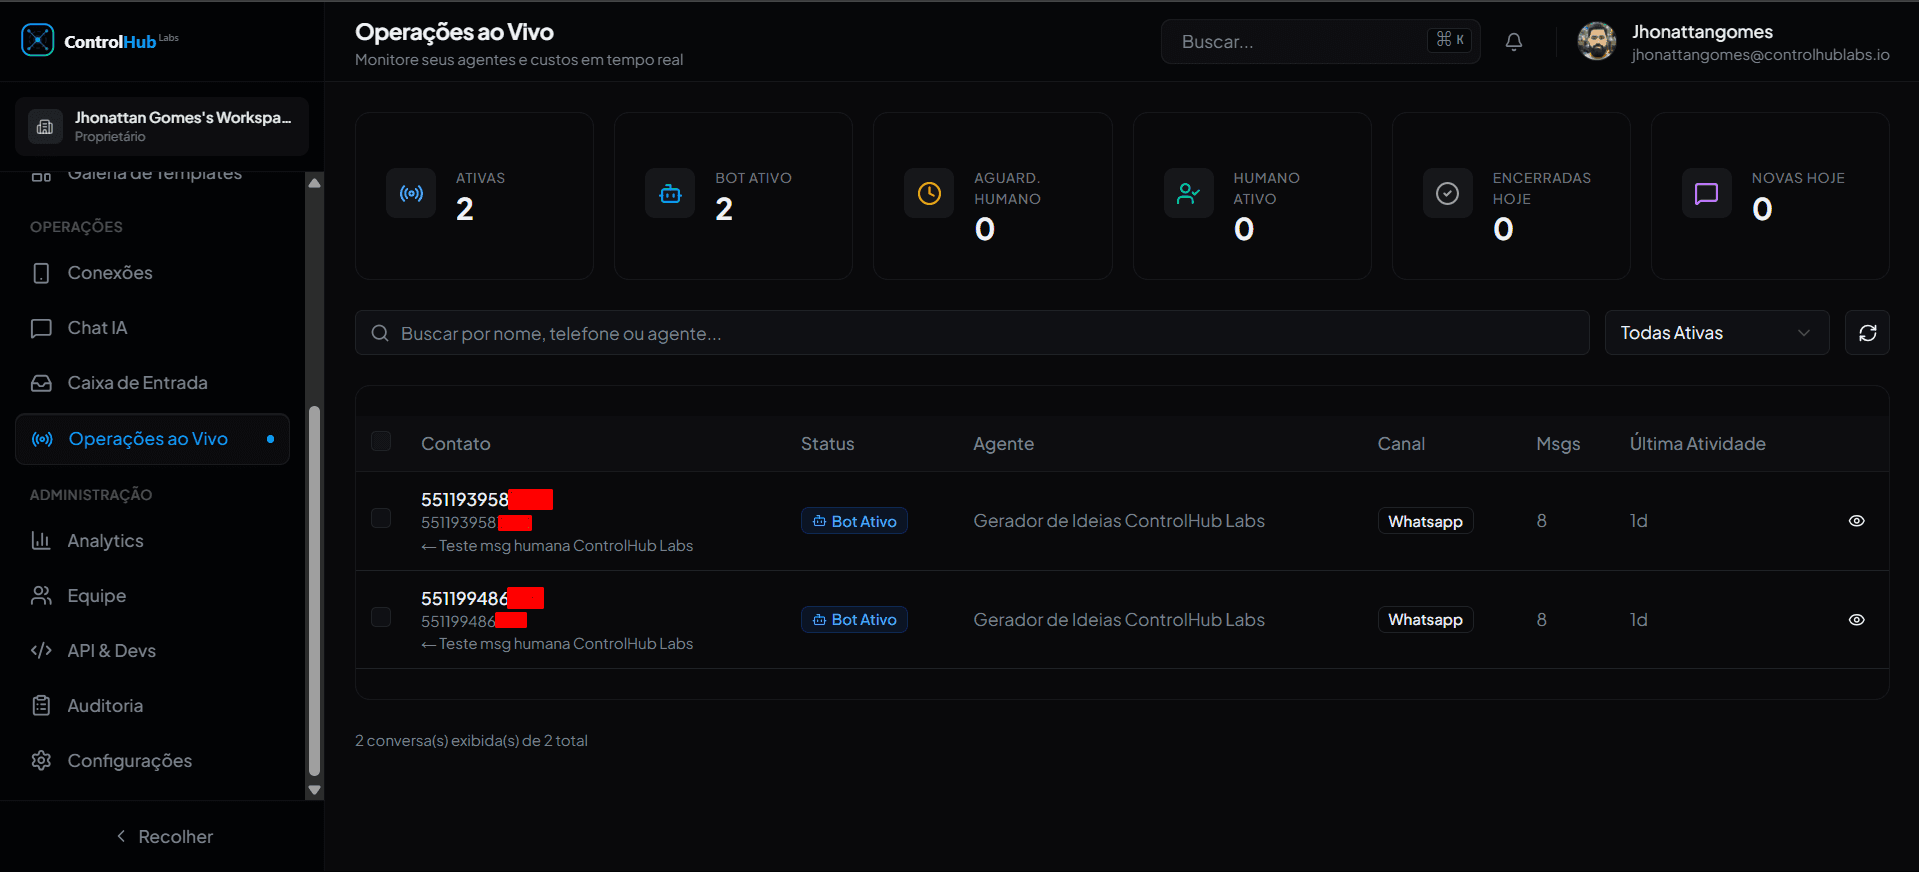
Task: Select Operações ao Vivo in sidebar
Action: click(x=152, y=439)
